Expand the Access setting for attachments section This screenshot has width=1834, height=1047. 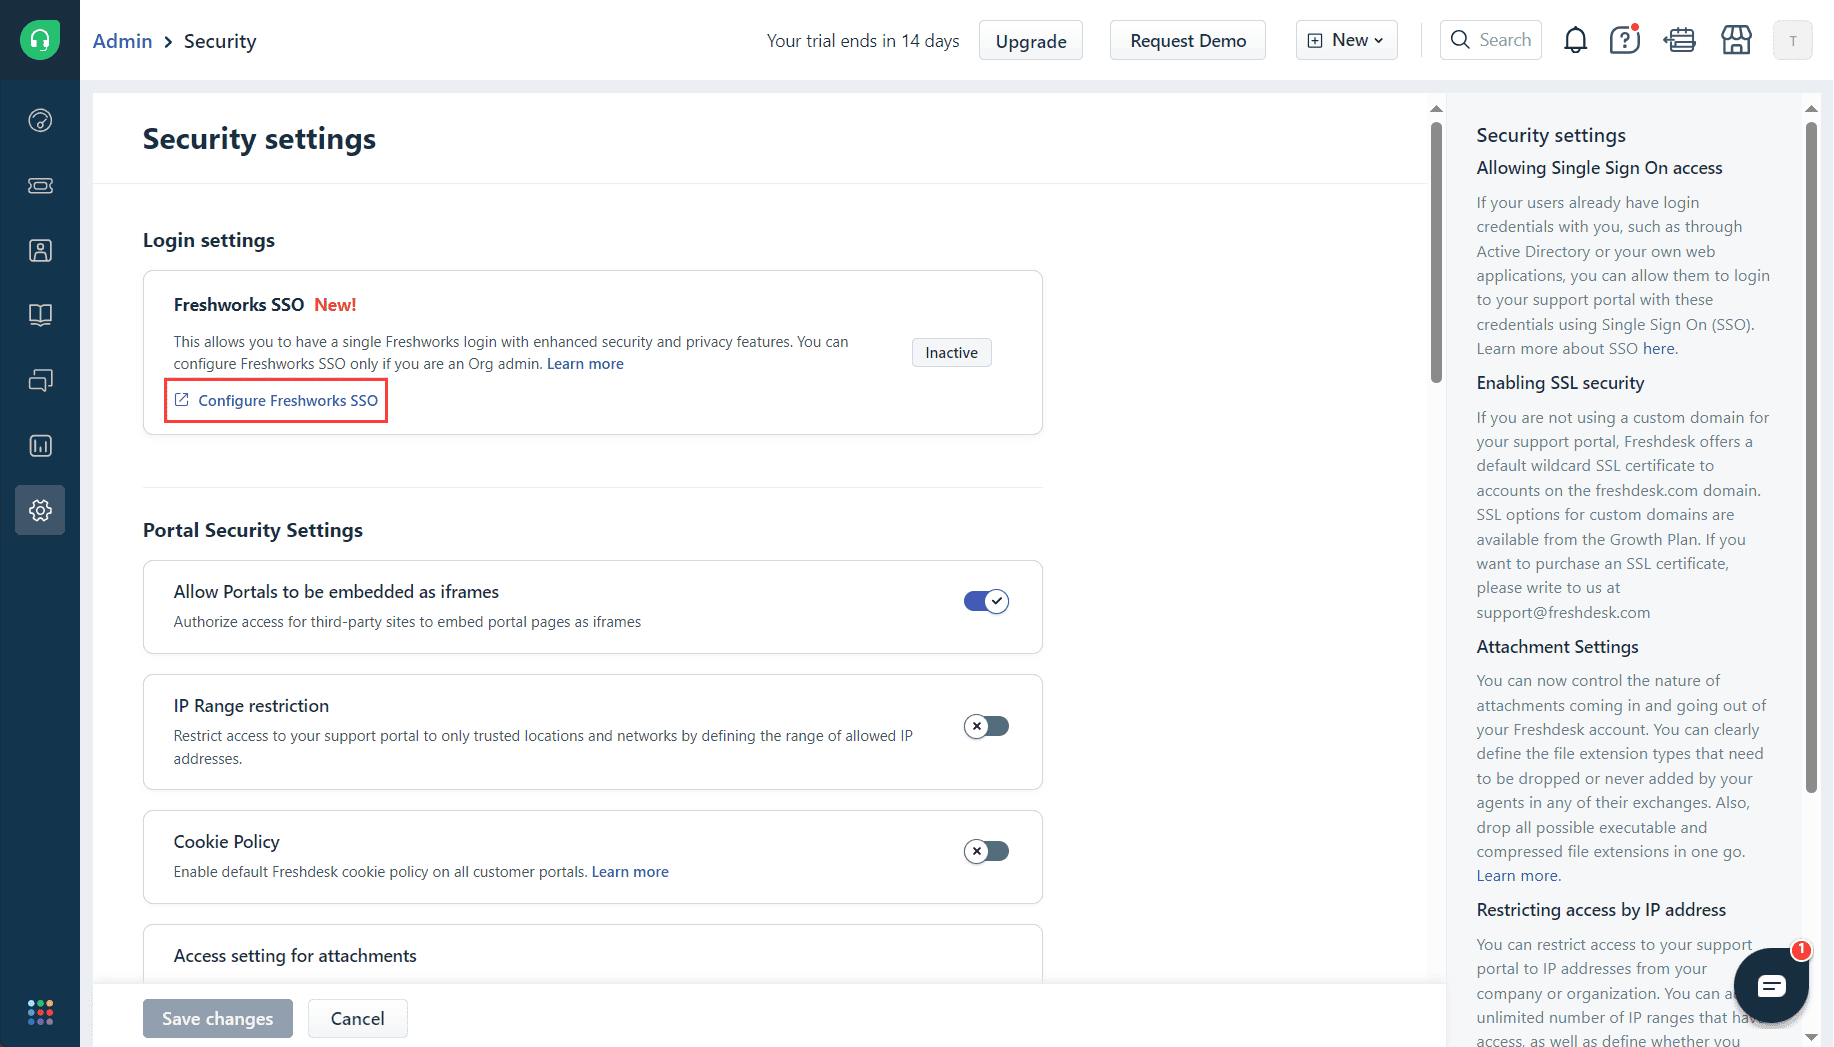click(x=295, y=955)
